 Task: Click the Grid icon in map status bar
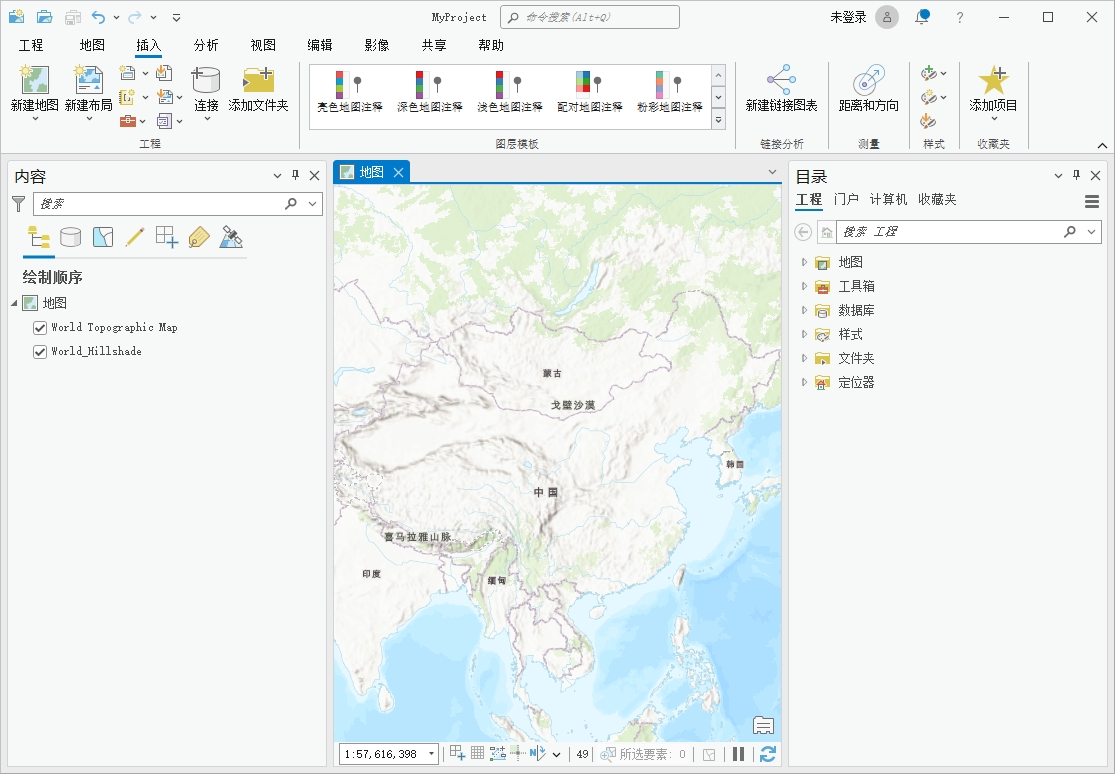(477, 753)
